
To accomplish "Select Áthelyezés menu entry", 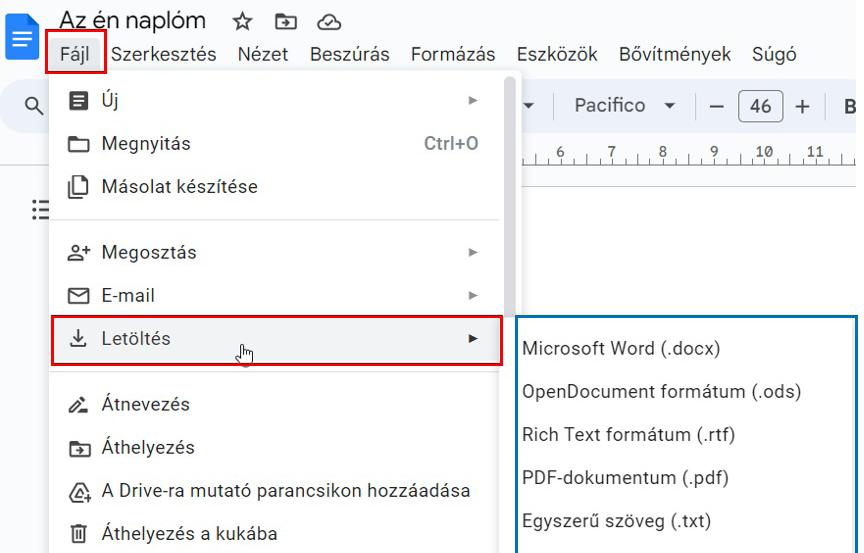I will [276, 447].
